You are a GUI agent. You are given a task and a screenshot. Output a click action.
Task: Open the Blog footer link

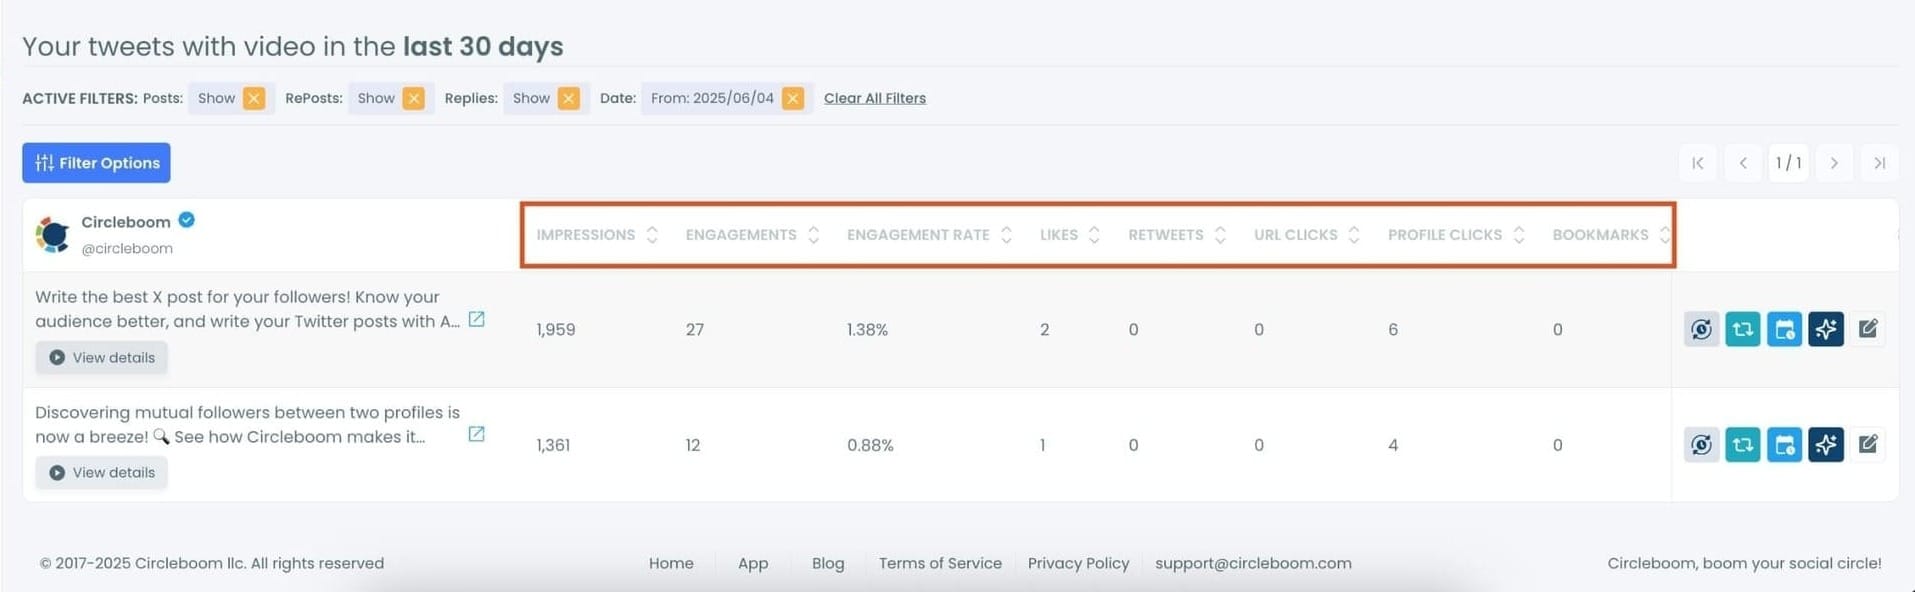click(x=828, y=563)
